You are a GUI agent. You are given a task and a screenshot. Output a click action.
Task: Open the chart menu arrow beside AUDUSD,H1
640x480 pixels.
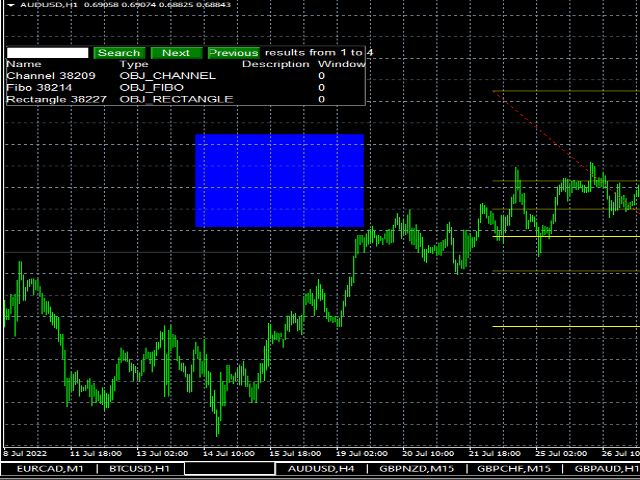(11, 5)
